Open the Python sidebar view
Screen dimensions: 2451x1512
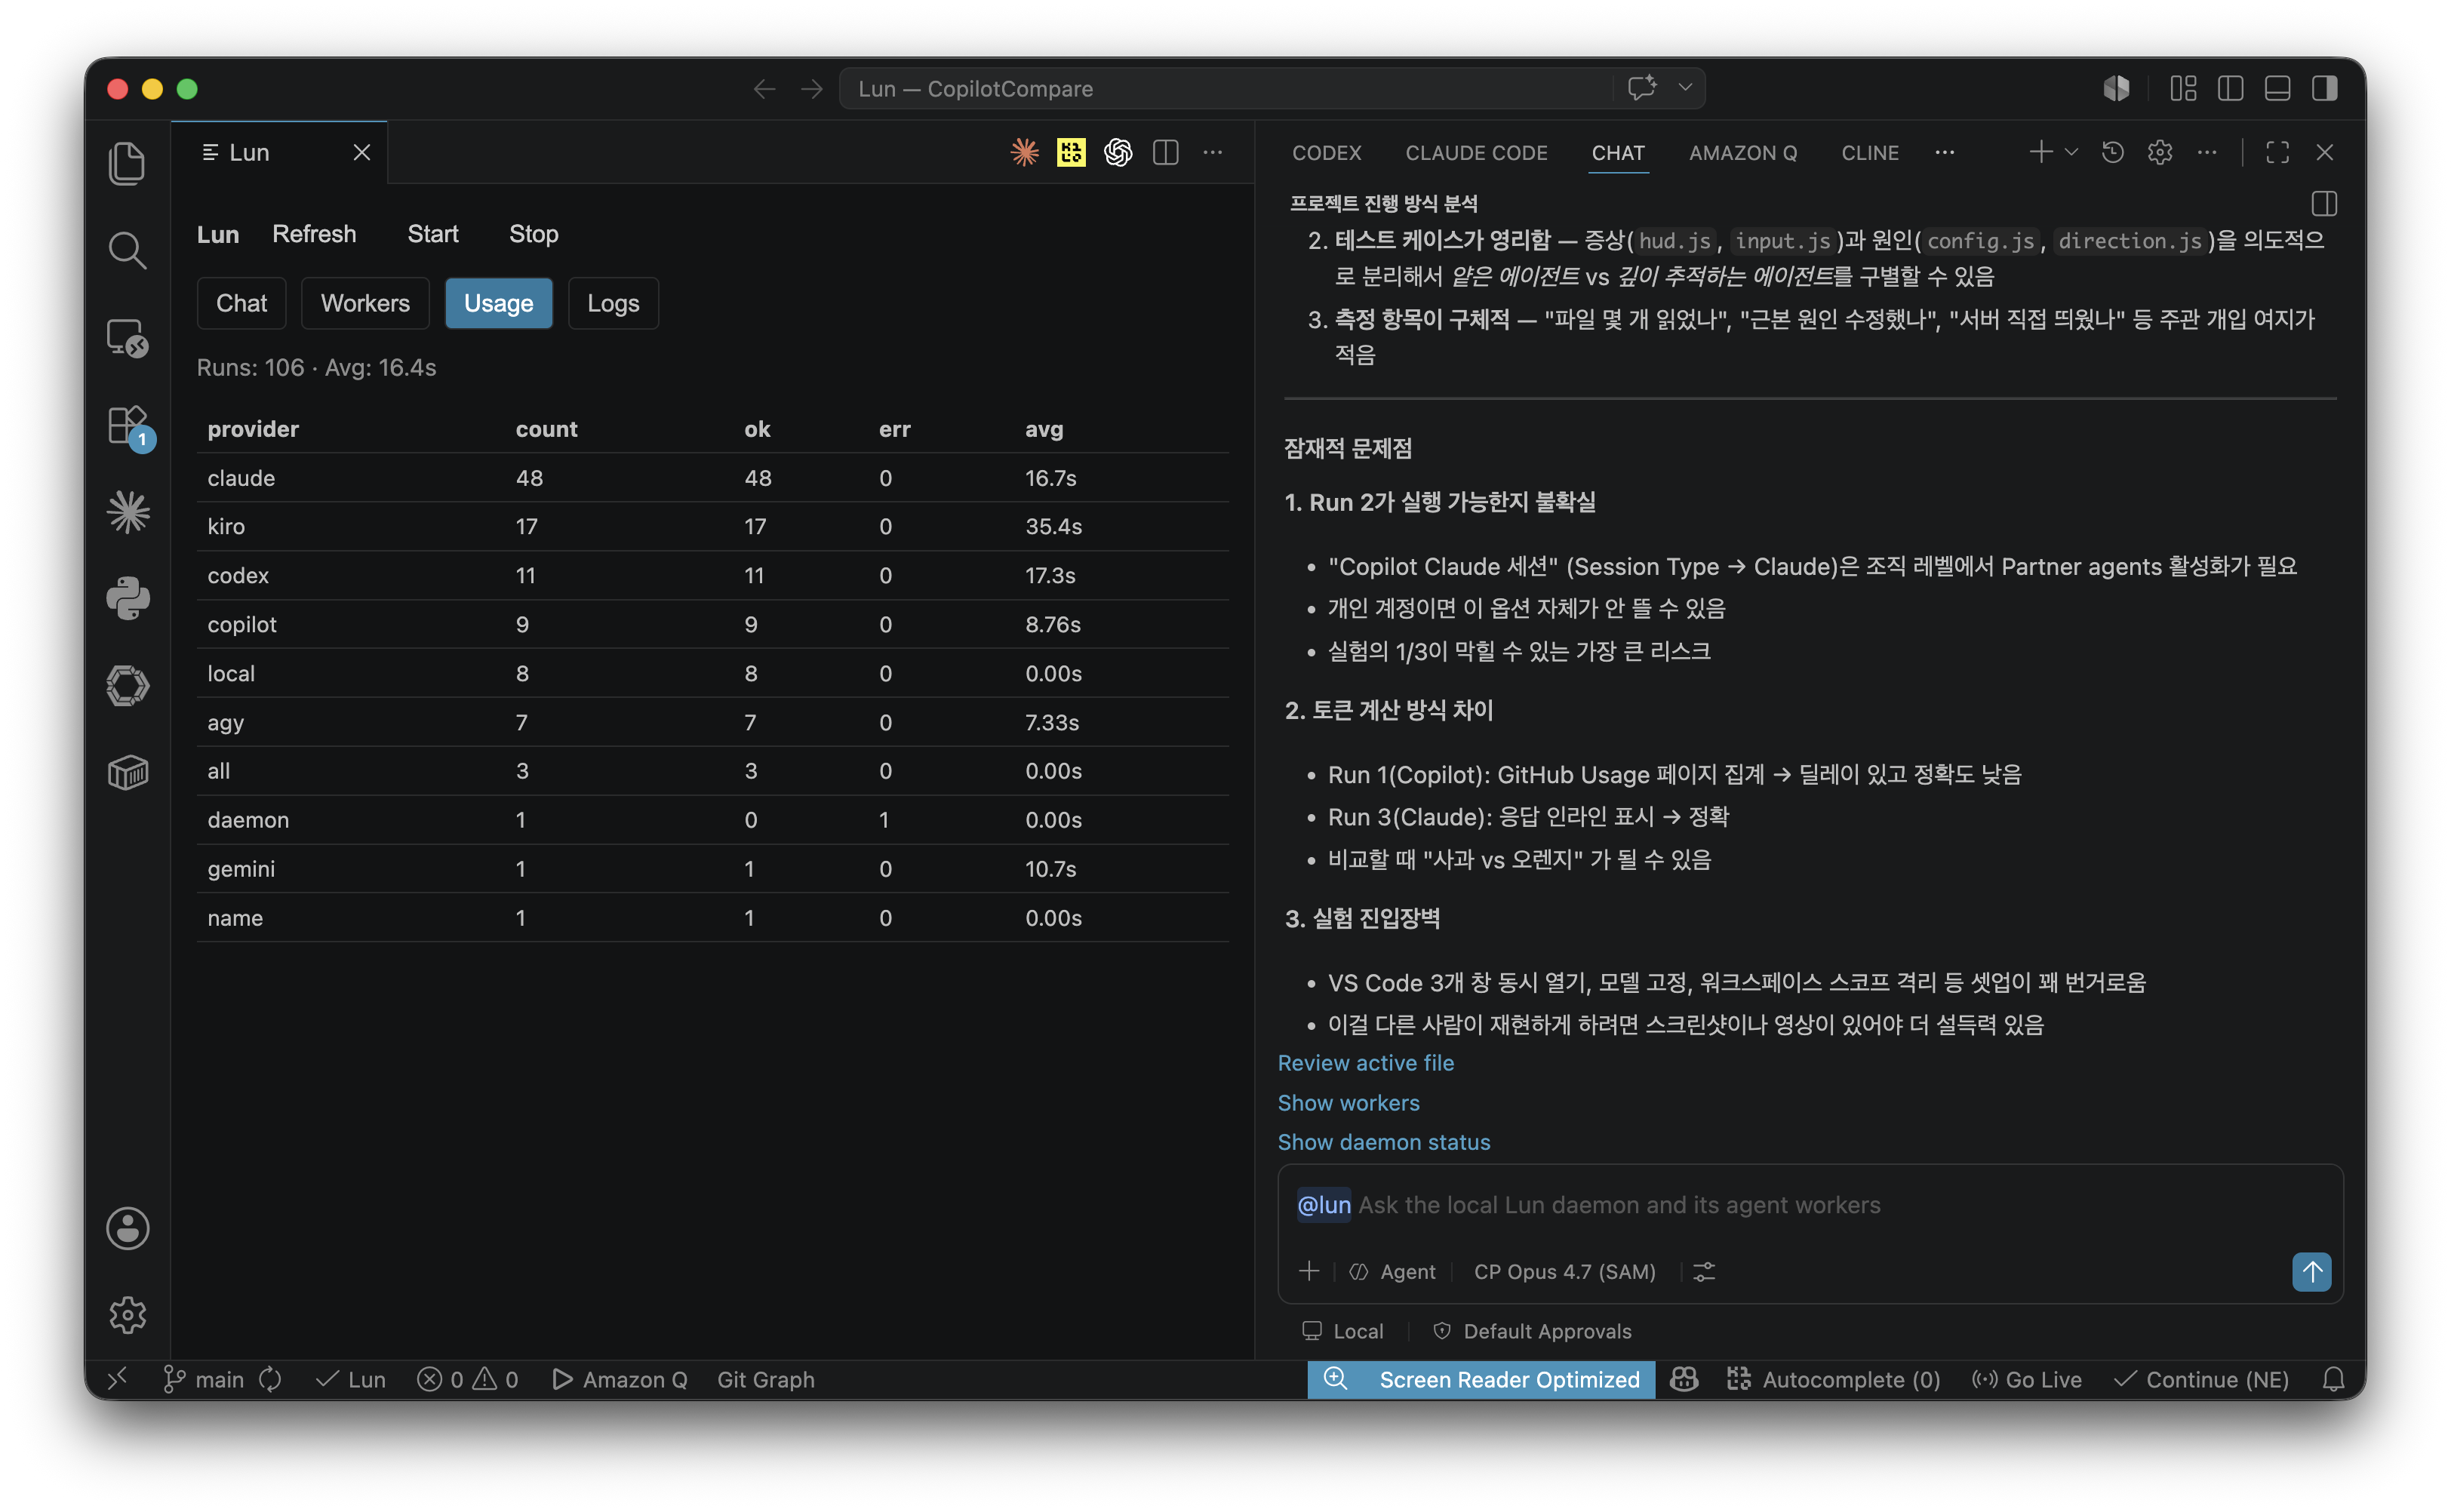pos(127,598)
